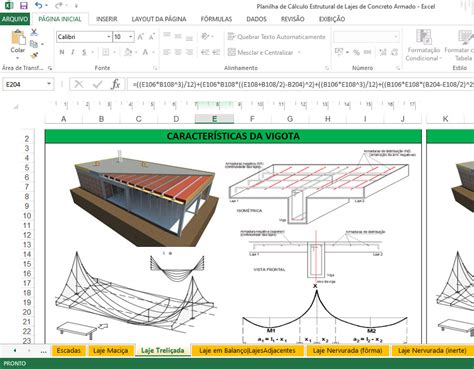Click the text orientation icon
The width and height of the screenshot is (474, 369).
point(205,36)
